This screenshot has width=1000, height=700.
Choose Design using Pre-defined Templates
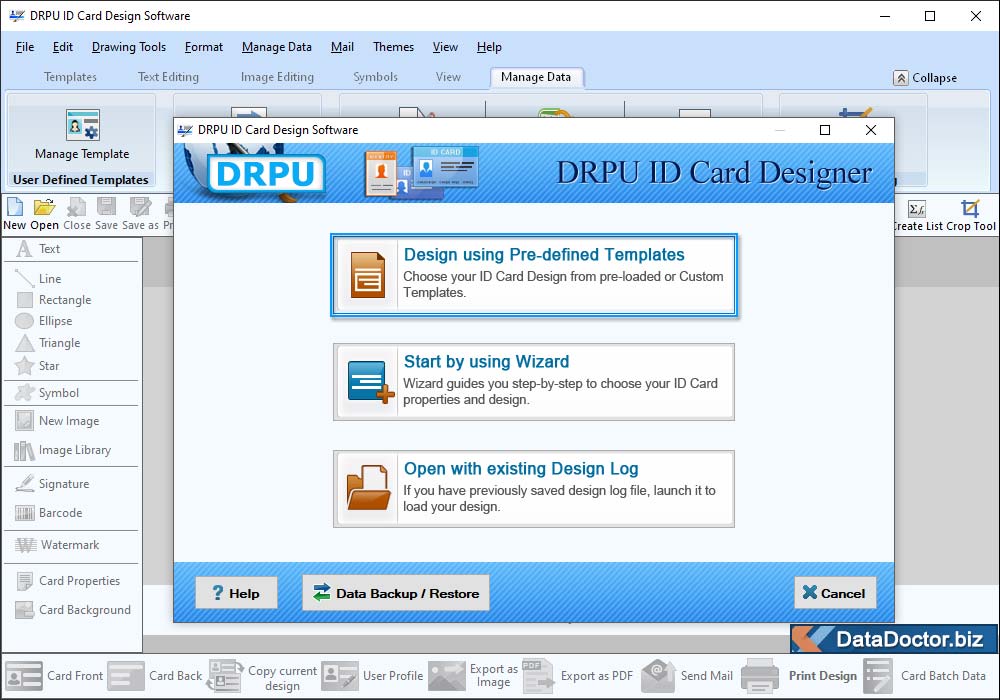coord(534,275)
